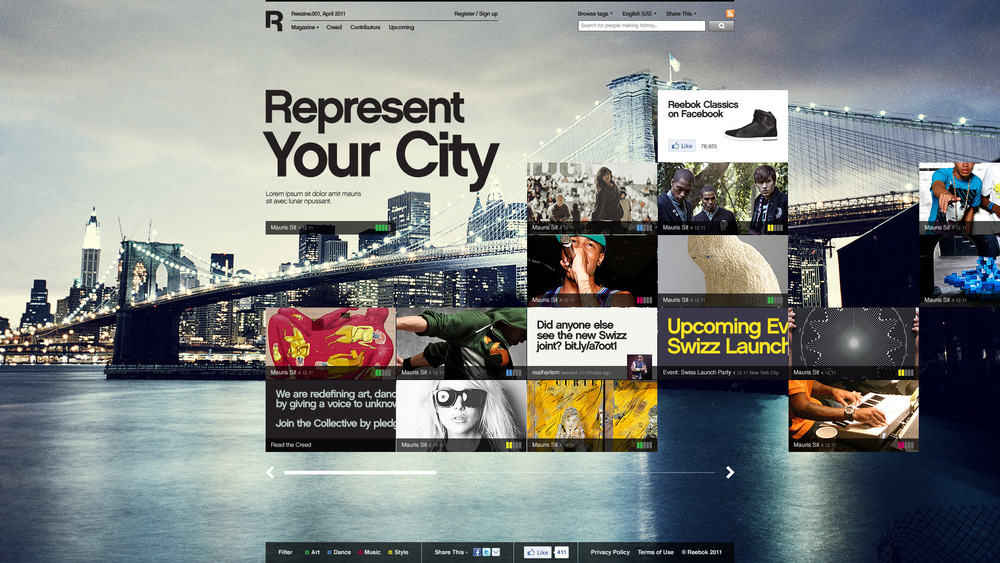The height and width of the screenshot is (563, 1000).
Task: Open the Reebok Classics sneaker tile
Action: [723, 126]
